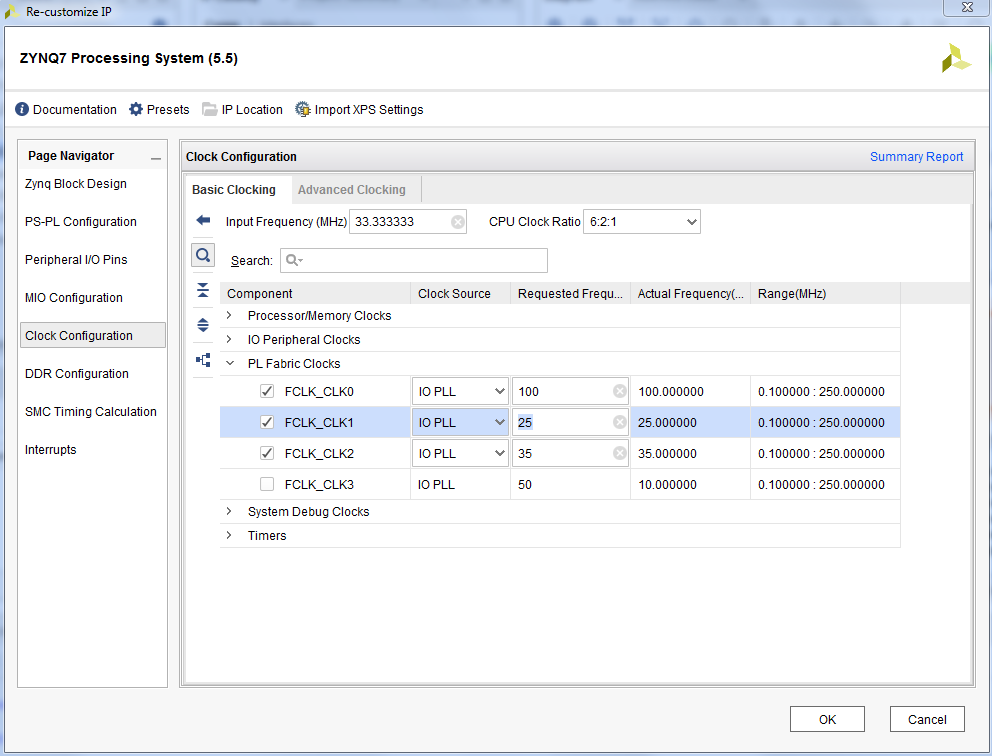Open Zynq Block Design page

(76, 183)
